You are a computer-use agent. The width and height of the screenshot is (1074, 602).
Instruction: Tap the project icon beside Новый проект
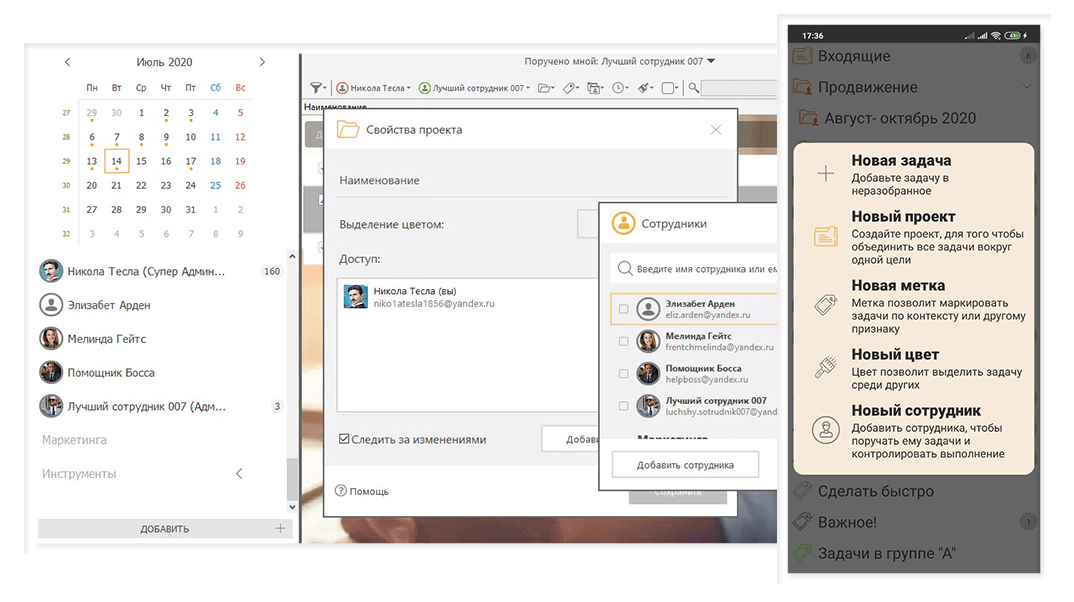tap(826, 236)
